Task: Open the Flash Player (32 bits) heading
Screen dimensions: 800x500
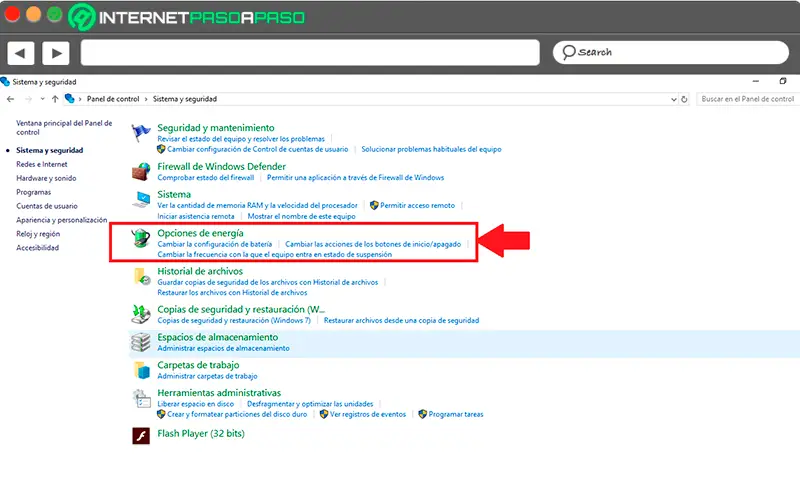Action: (201, 433)
